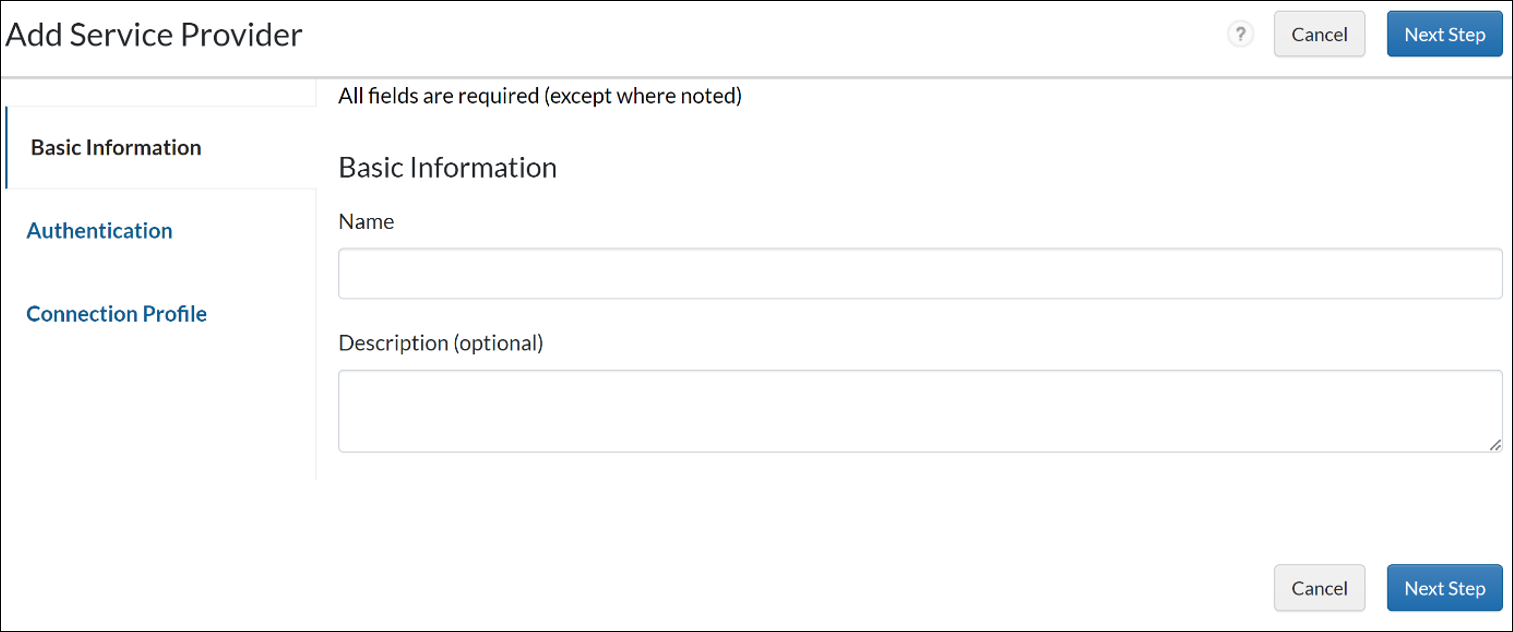1513x632 pixels.
Task: Open the Connection Profile tab
Action: pos(116,314)
